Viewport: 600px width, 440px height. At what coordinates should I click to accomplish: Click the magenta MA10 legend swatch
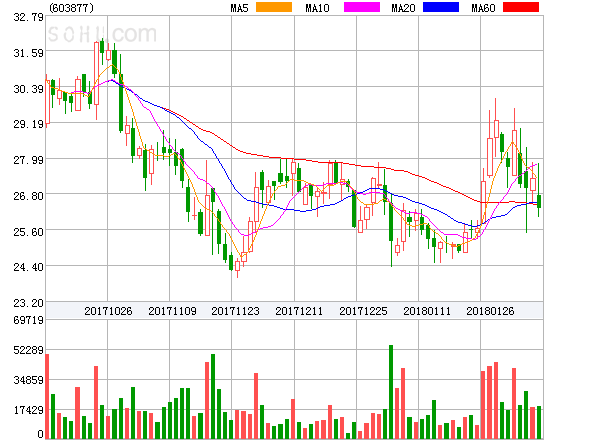362,7
